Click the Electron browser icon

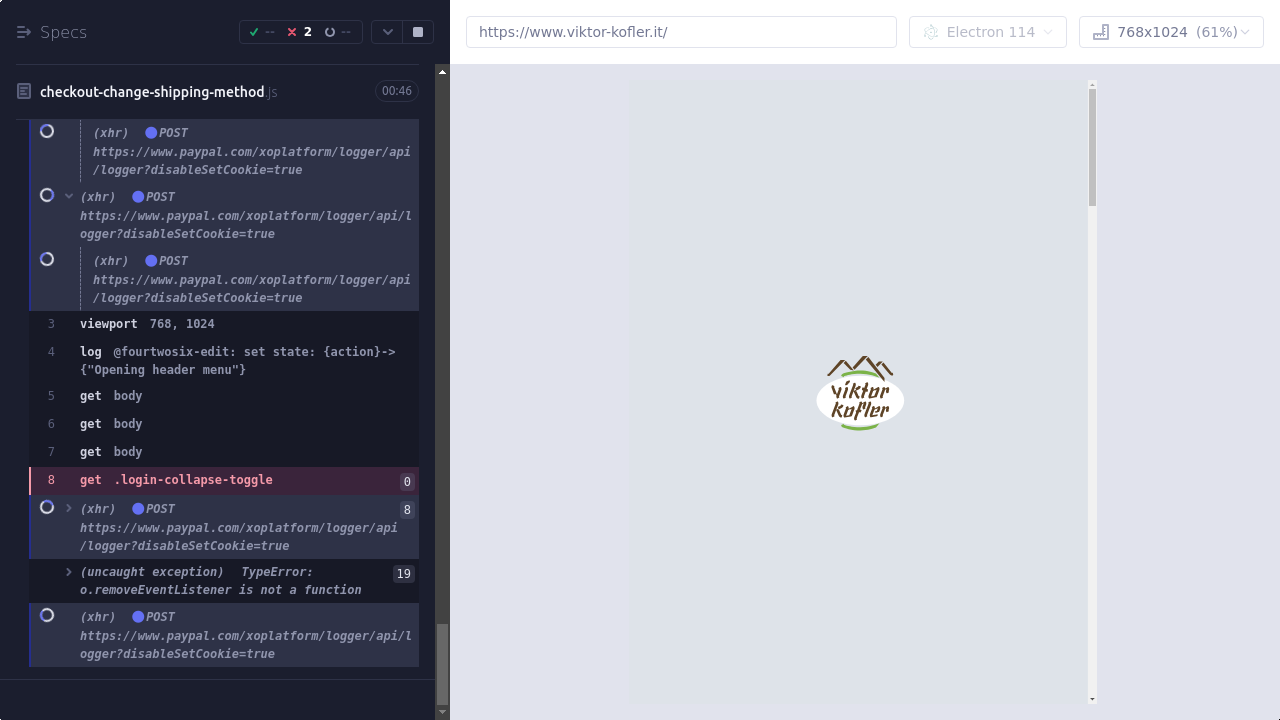pos(931,32)
